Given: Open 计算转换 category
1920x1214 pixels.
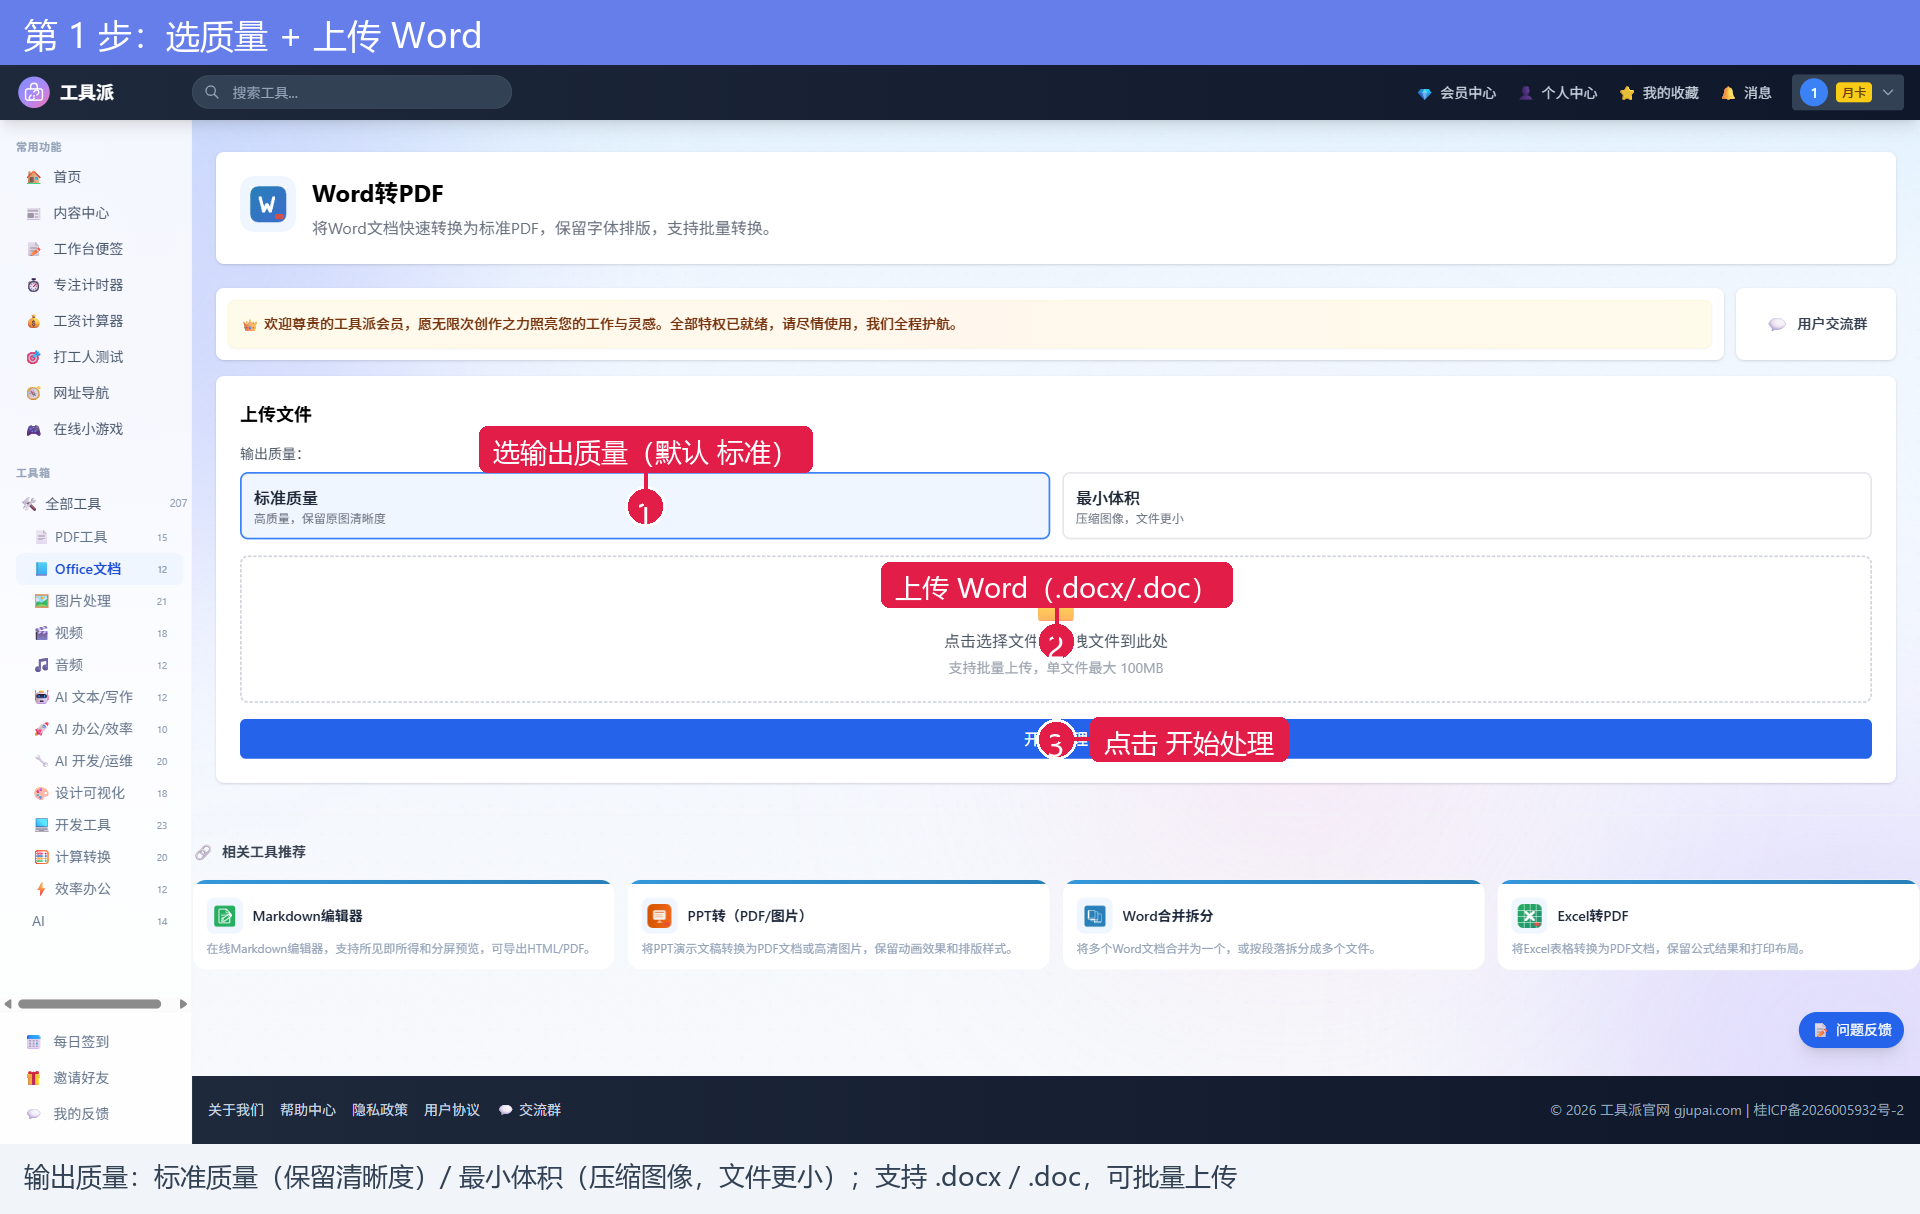Looking at the screenshot, I should (x=100, y=857).
